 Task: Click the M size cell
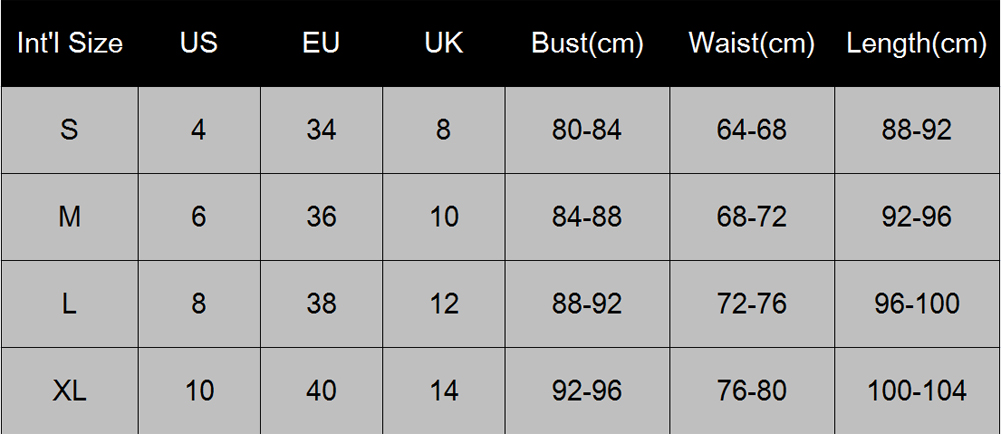tap(70, 217)
